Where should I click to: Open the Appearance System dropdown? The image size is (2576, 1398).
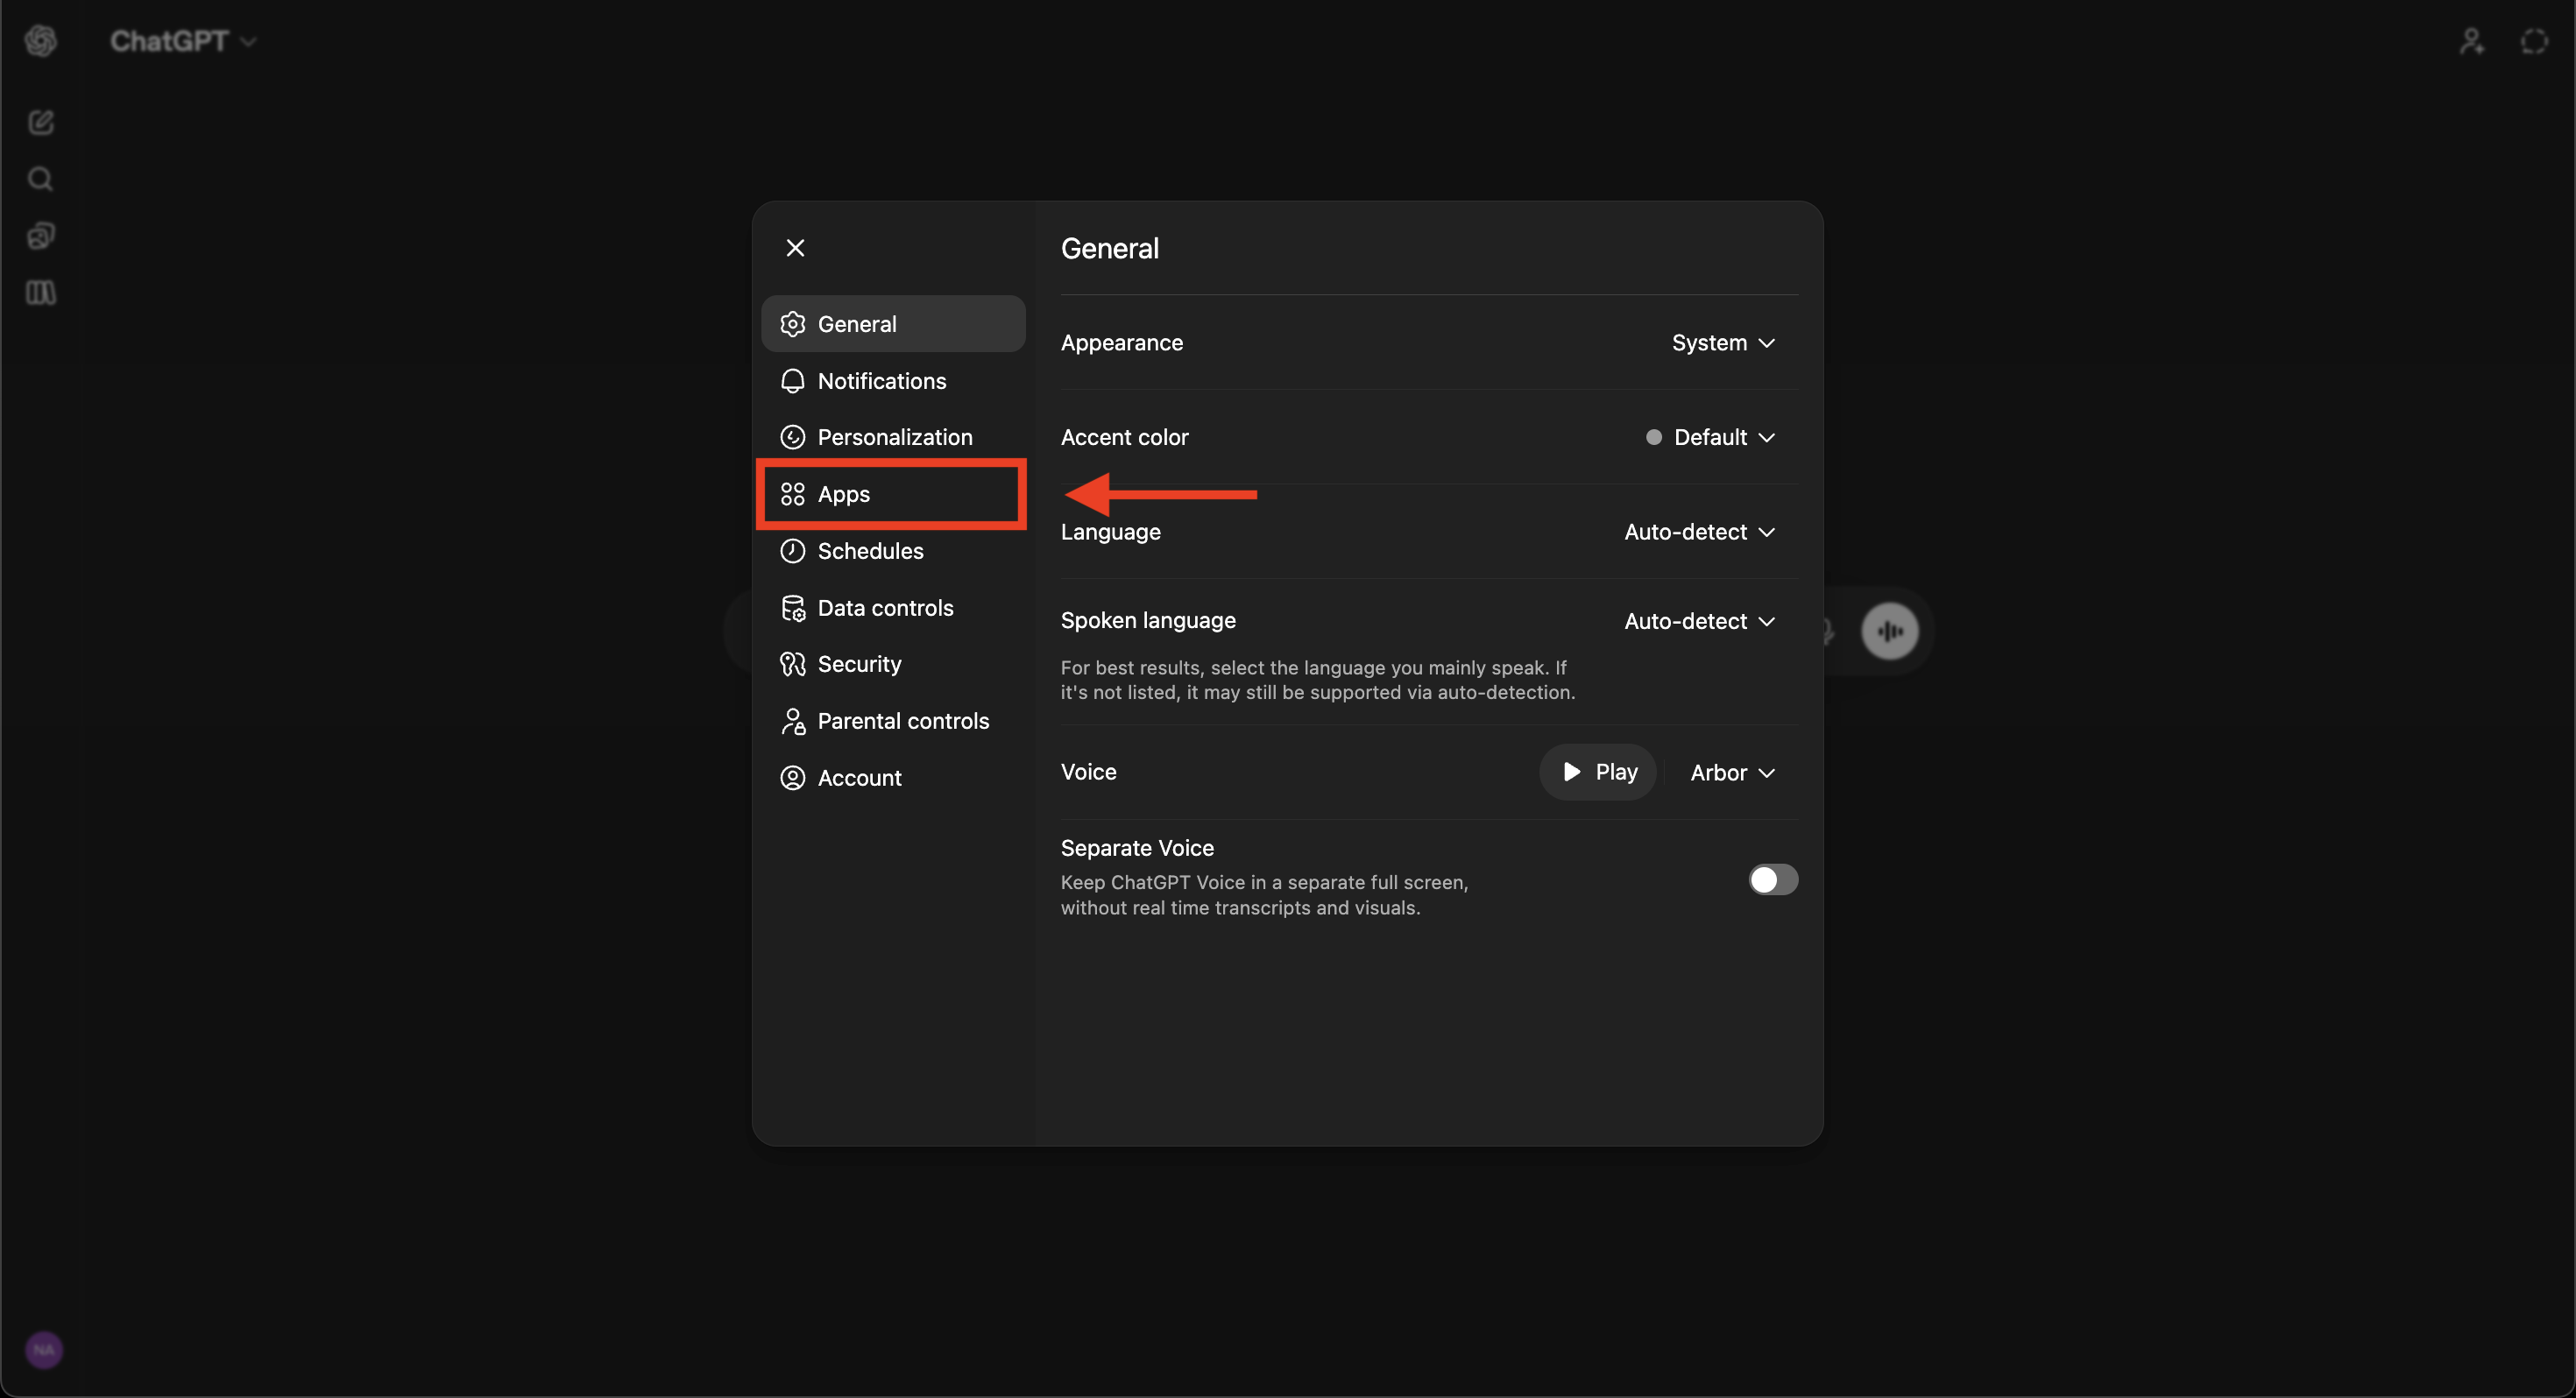[1723, 343]
